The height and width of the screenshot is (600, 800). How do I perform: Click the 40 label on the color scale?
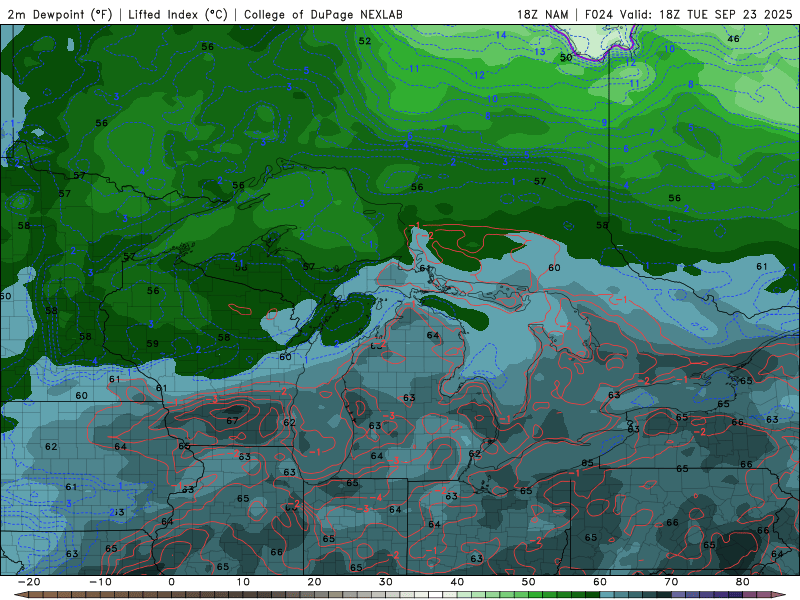pyautogui.click(x=457, y=582)
